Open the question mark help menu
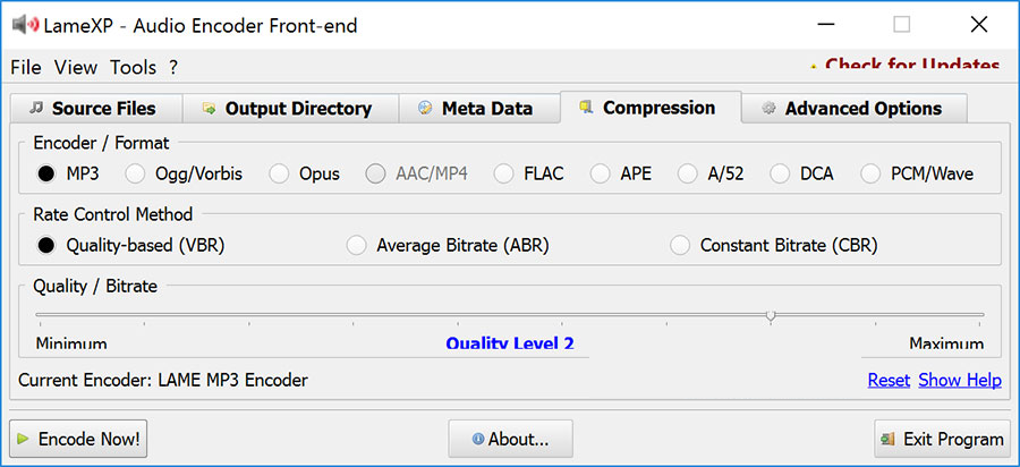This screenshot has width=1020, height=467. pyautogui.click(x=173, y=67)
